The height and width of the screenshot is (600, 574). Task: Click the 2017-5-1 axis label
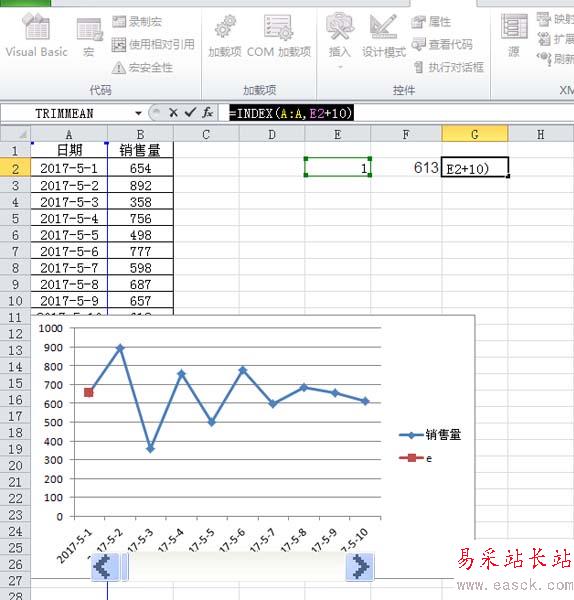(75, 546)
